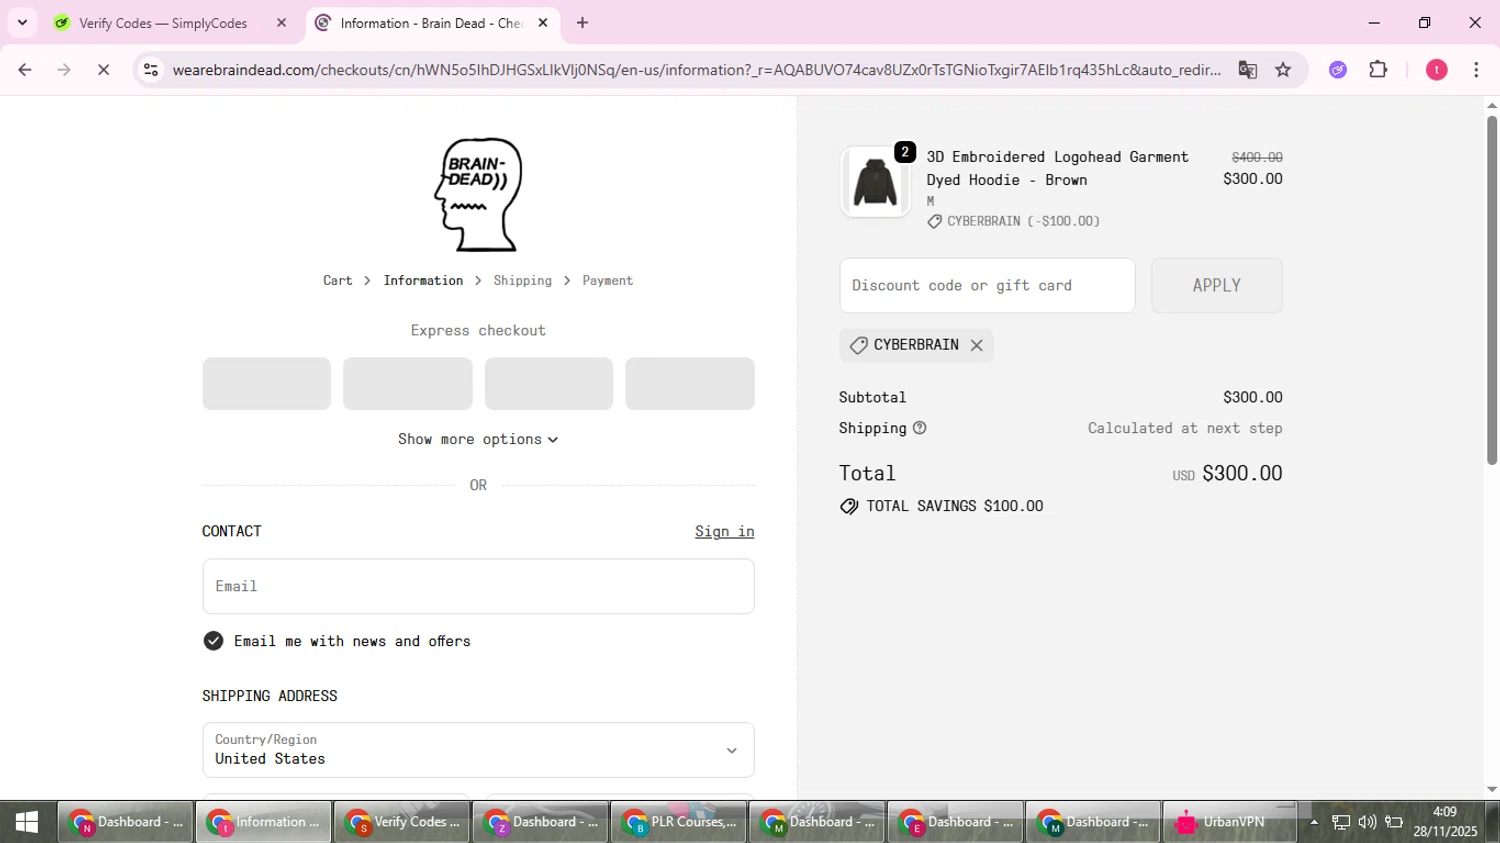Open the Chrome three-dot menu
The image size is (1500, 843).
[x=1476, y=70]
